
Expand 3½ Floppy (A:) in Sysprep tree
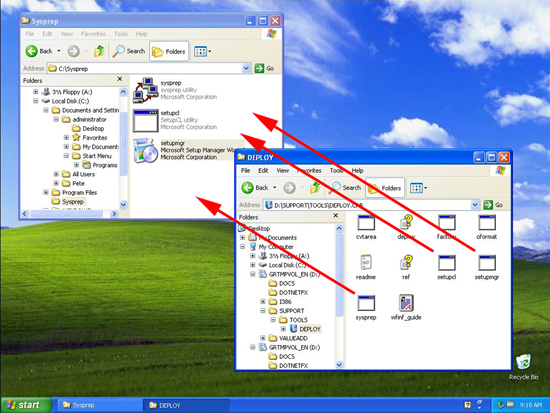tap(36, 92)
